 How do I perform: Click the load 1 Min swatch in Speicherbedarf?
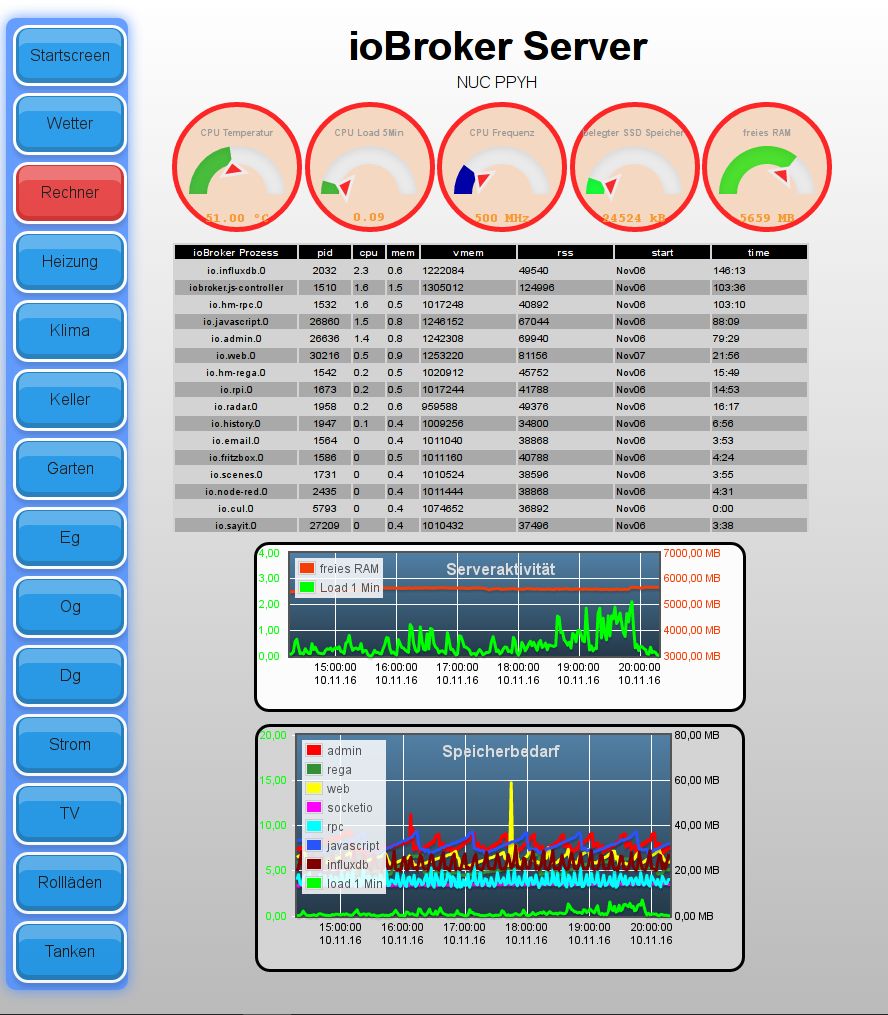[314, 883]
